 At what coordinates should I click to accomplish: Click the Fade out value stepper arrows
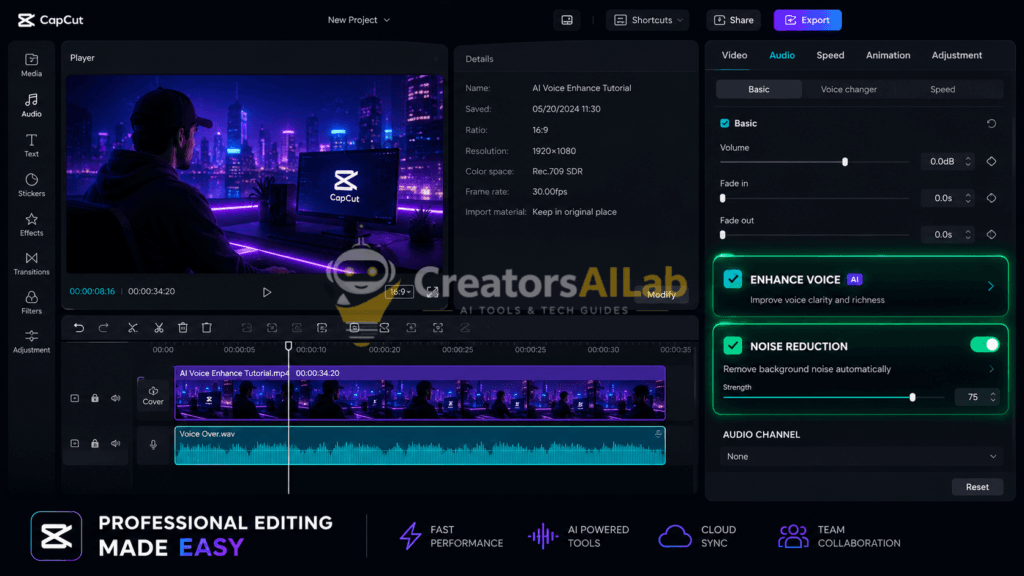pos(968,234)
